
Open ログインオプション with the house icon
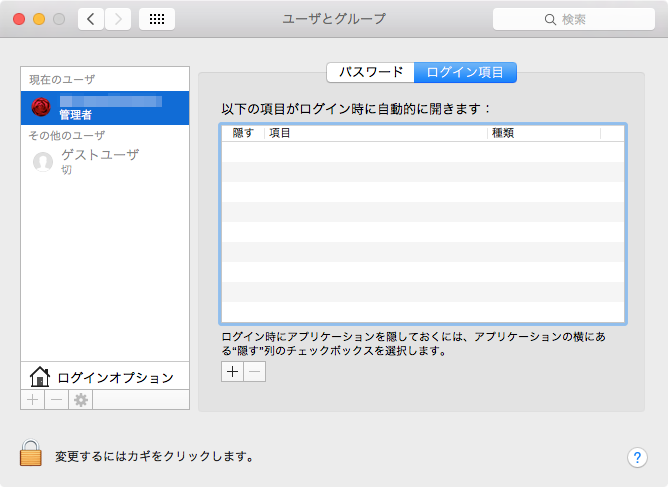point(40,377)
